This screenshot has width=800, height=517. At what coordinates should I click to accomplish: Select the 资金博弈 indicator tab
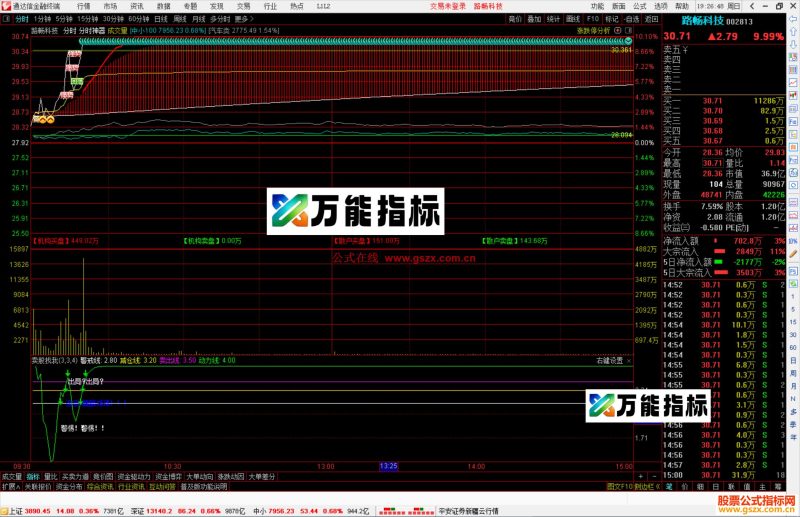[x=168, y=477]
